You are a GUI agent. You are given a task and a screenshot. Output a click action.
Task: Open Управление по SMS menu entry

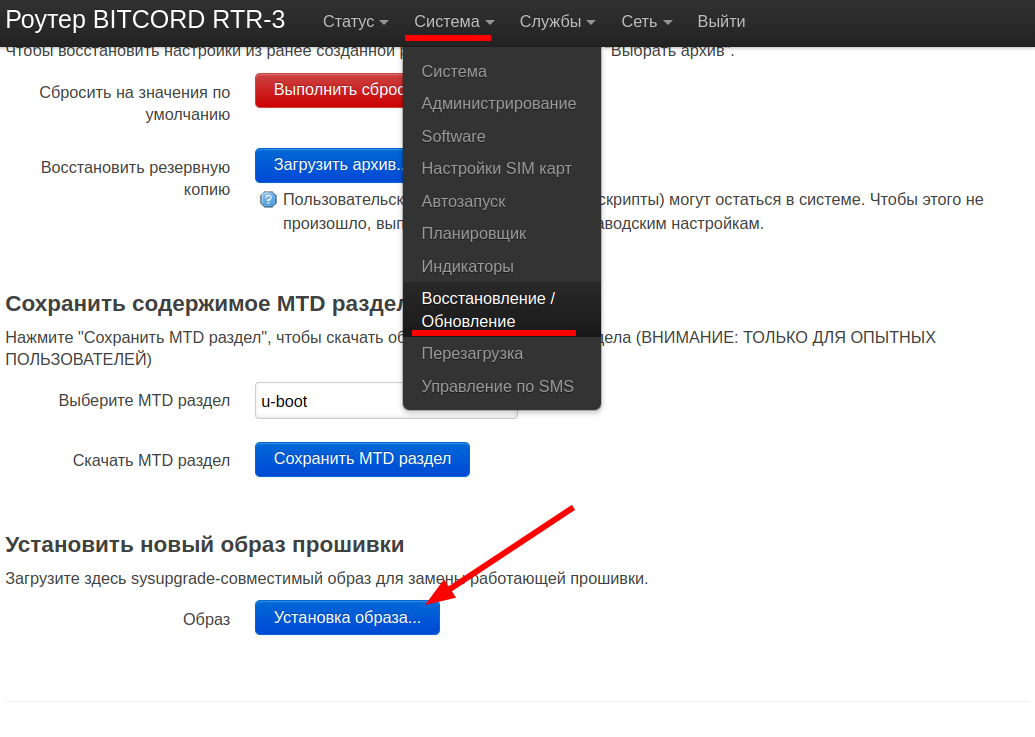click(497, 386)
